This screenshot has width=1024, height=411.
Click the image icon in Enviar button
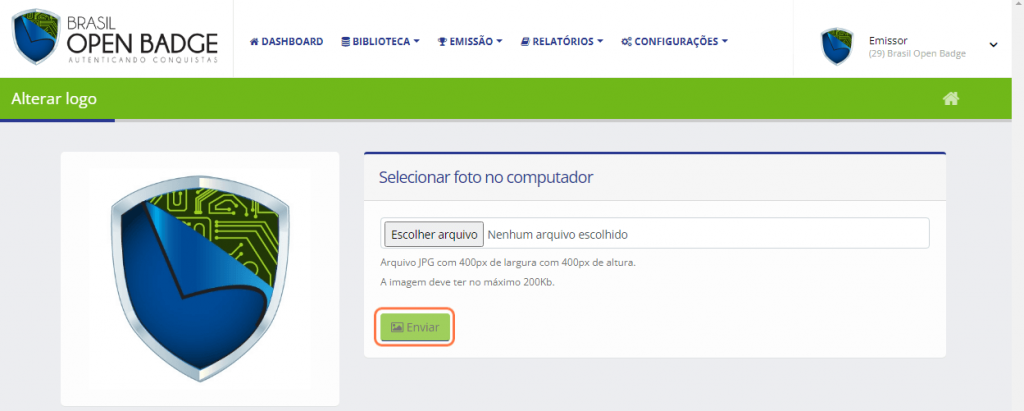396,327
